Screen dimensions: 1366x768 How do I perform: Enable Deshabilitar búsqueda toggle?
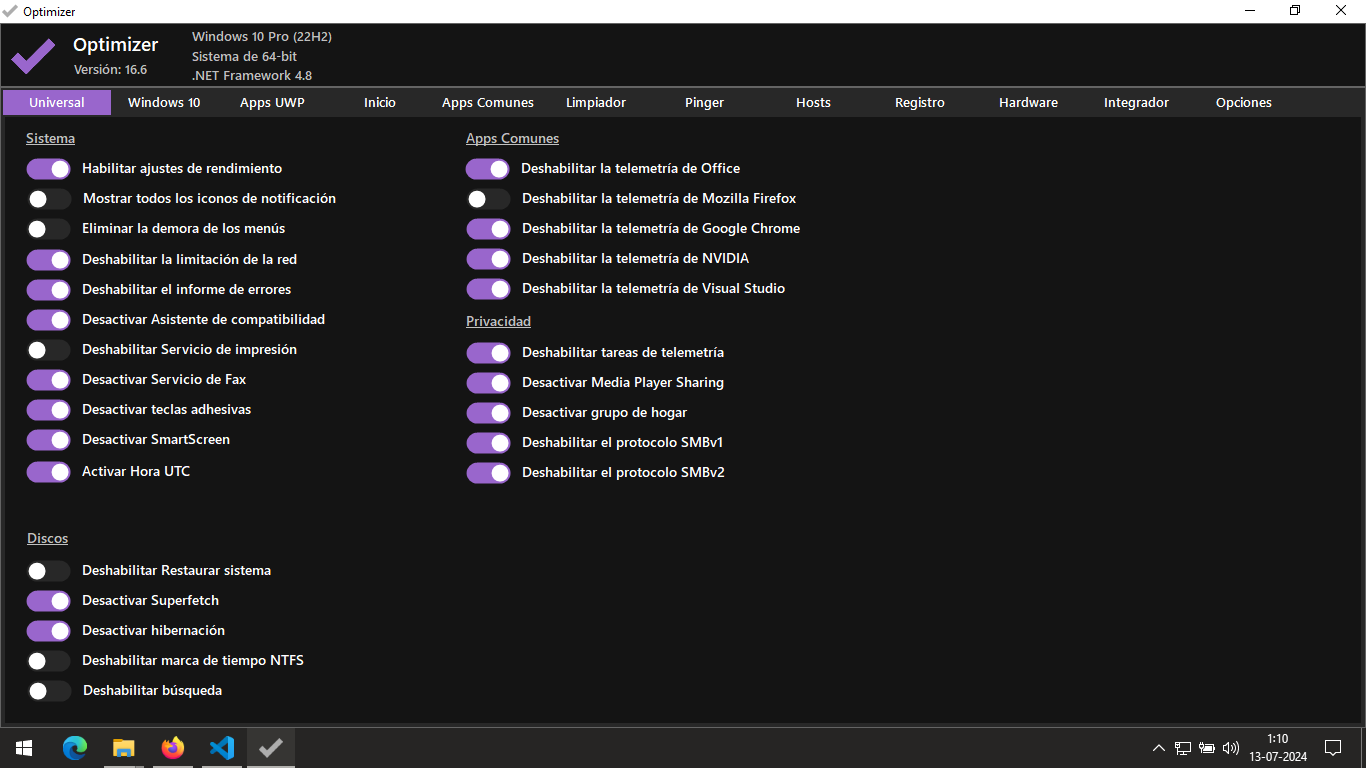click(x=48, y=691)
